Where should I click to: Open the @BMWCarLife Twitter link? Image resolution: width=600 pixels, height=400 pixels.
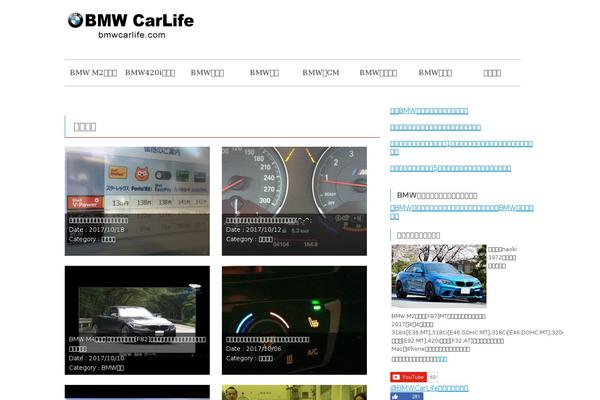click(x=429, y=388)
